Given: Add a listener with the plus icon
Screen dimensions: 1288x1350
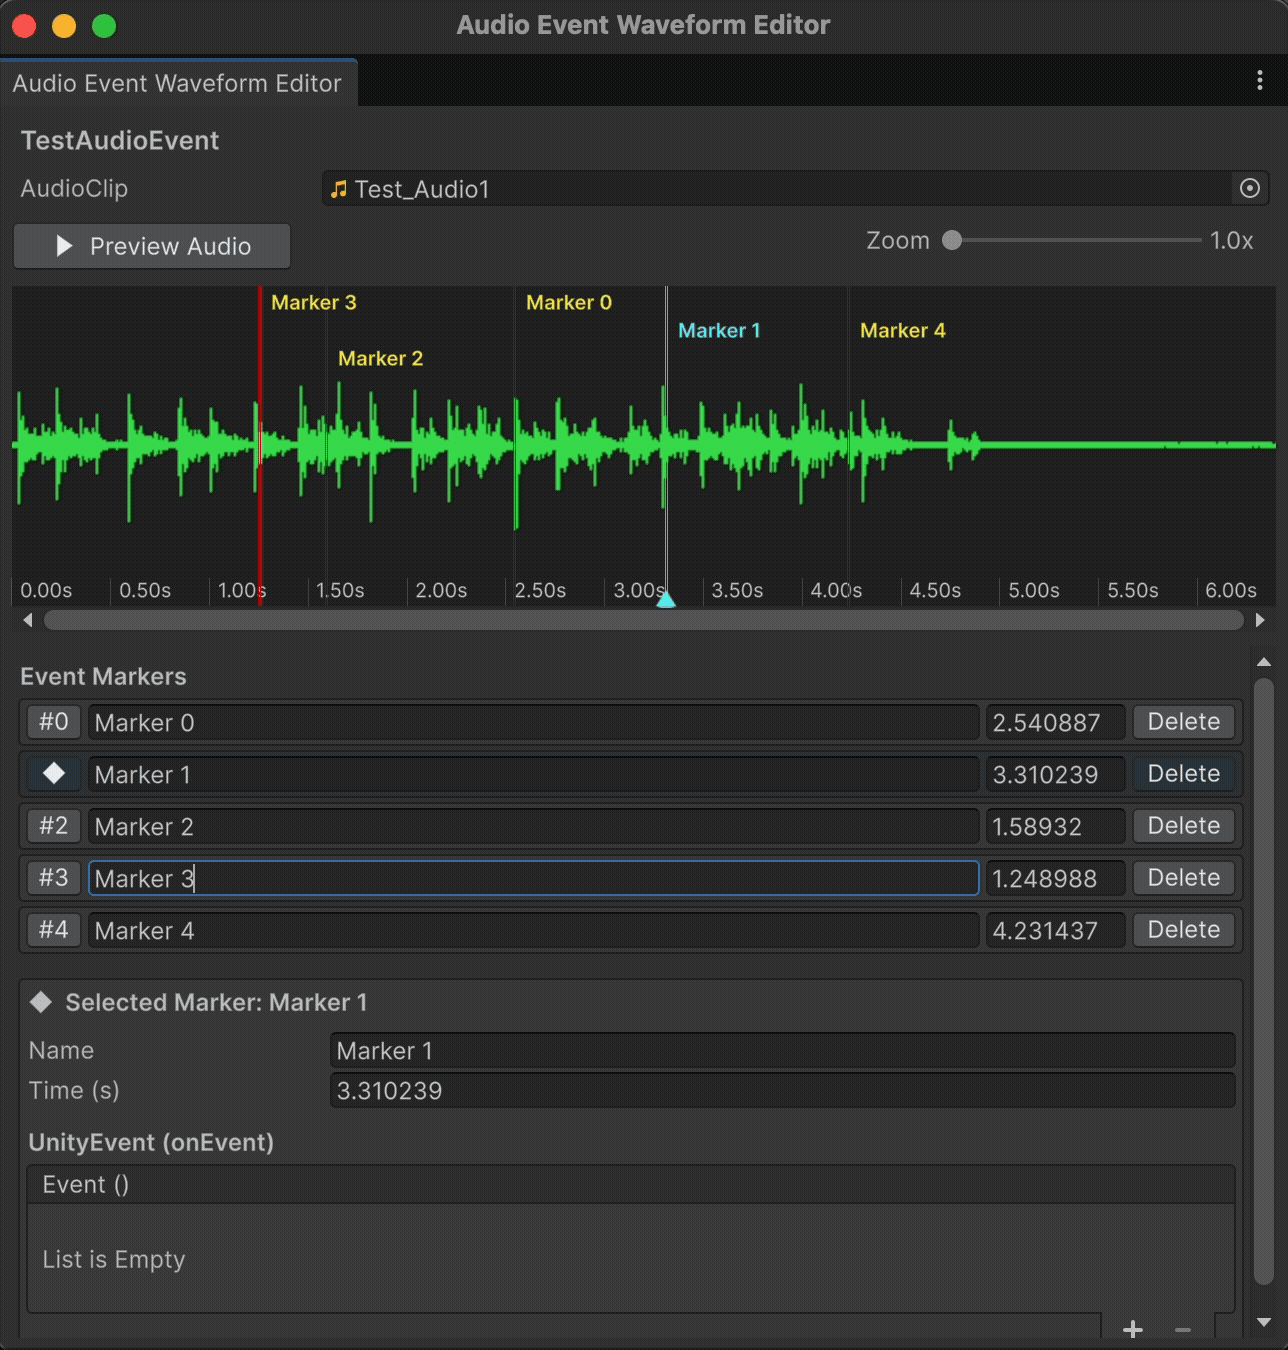Looking at the screenshot, I should (1133, 1329).
